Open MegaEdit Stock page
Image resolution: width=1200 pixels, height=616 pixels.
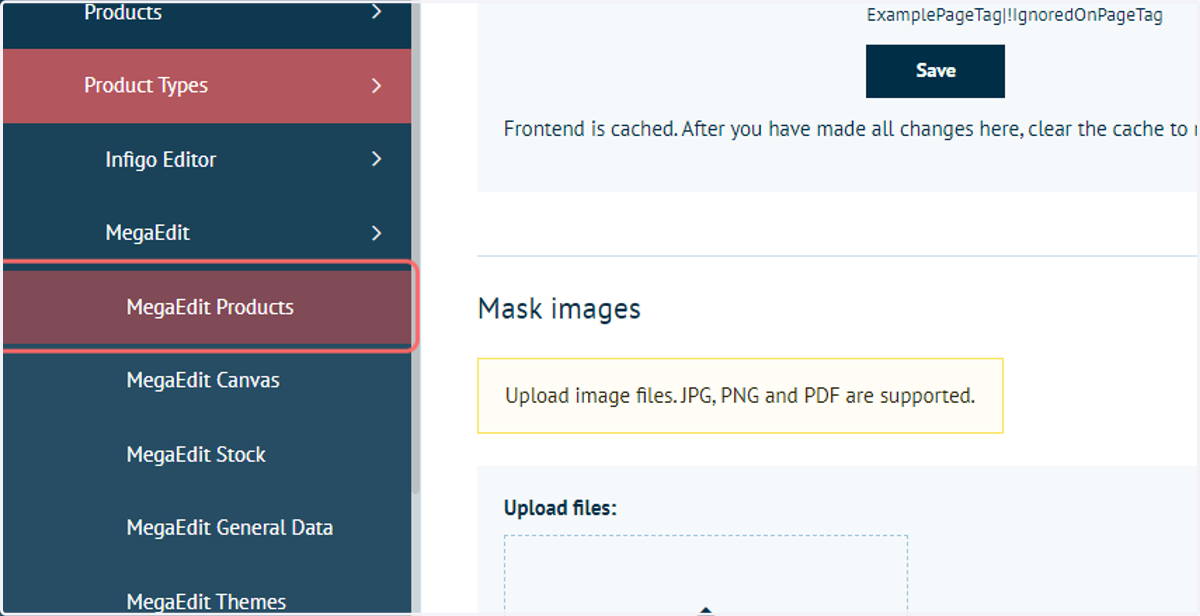click(207, 454)
